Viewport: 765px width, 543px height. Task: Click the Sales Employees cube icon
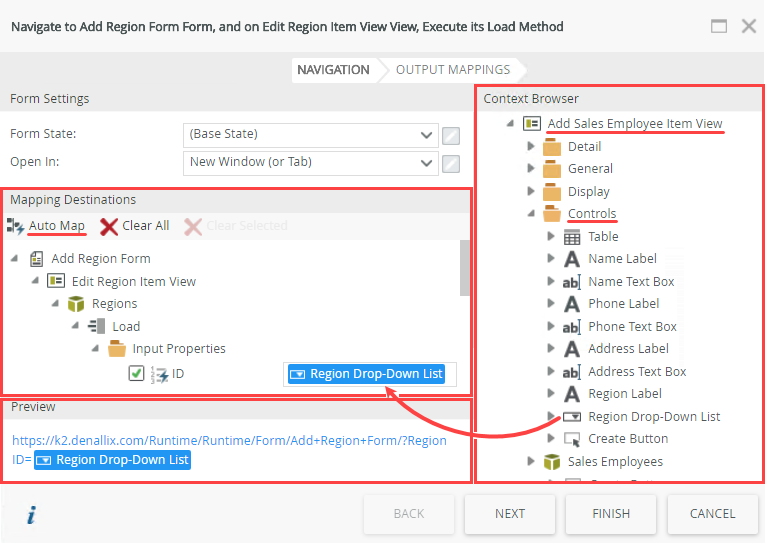tap(552, 462)
